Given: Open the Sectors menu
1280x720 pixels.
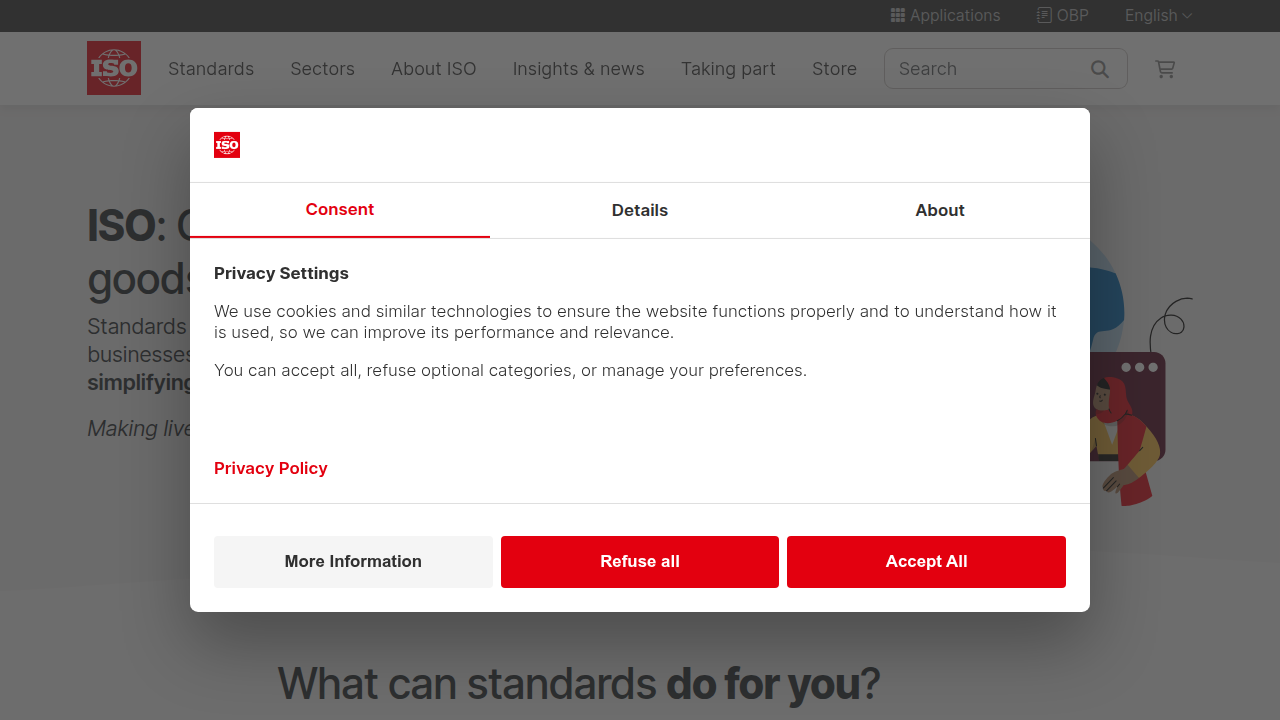Looking at the screenshot, I should click(x=322, y=69).
